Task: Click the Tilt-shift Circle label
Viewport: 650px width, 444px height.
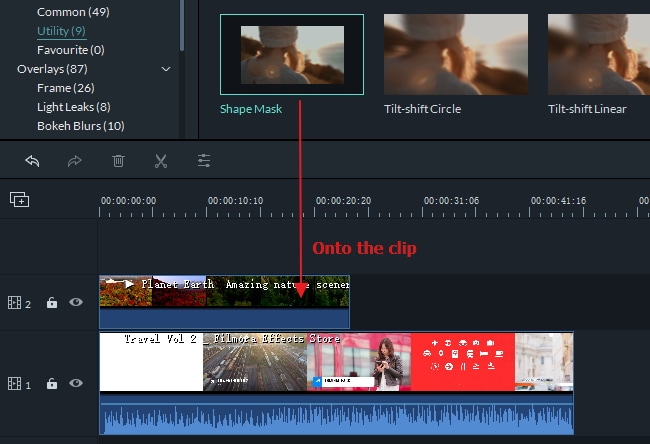Action: coord(422,109)
